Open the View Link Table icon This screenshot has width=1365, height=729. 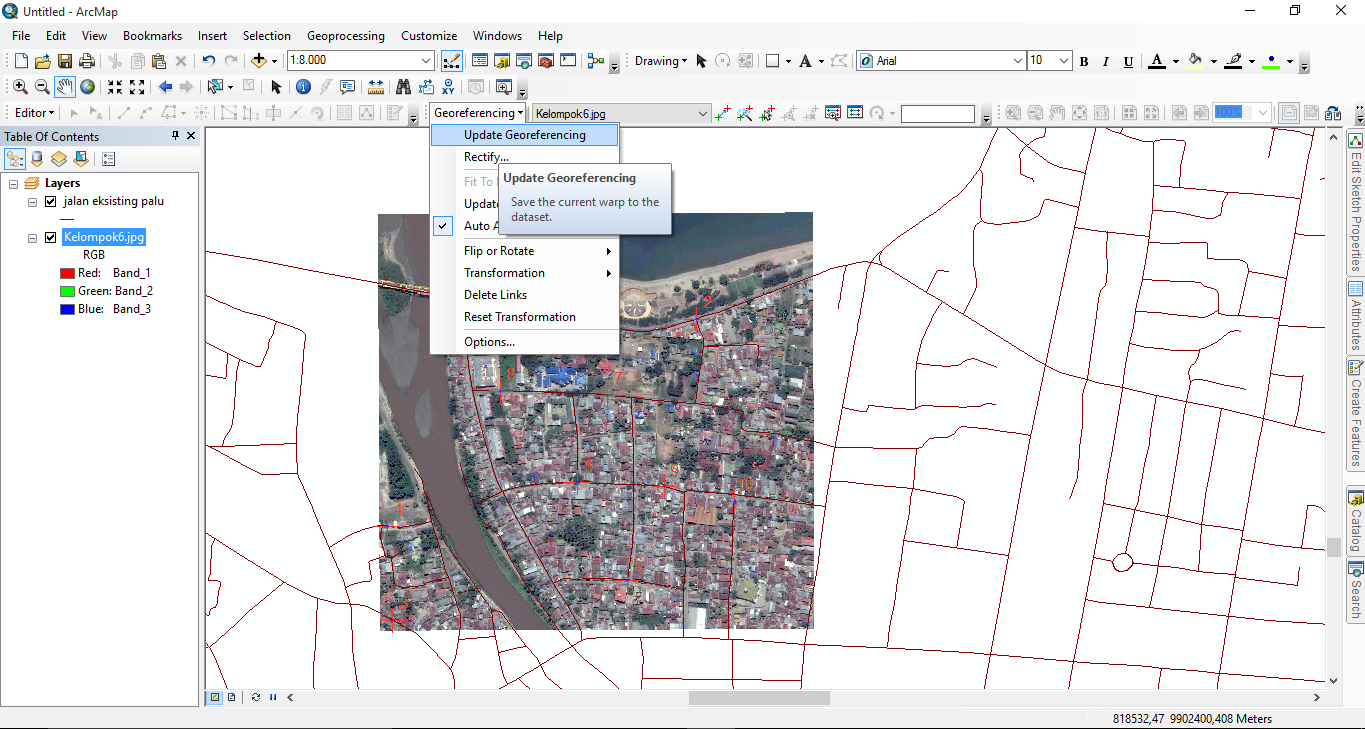coord(855,113)
